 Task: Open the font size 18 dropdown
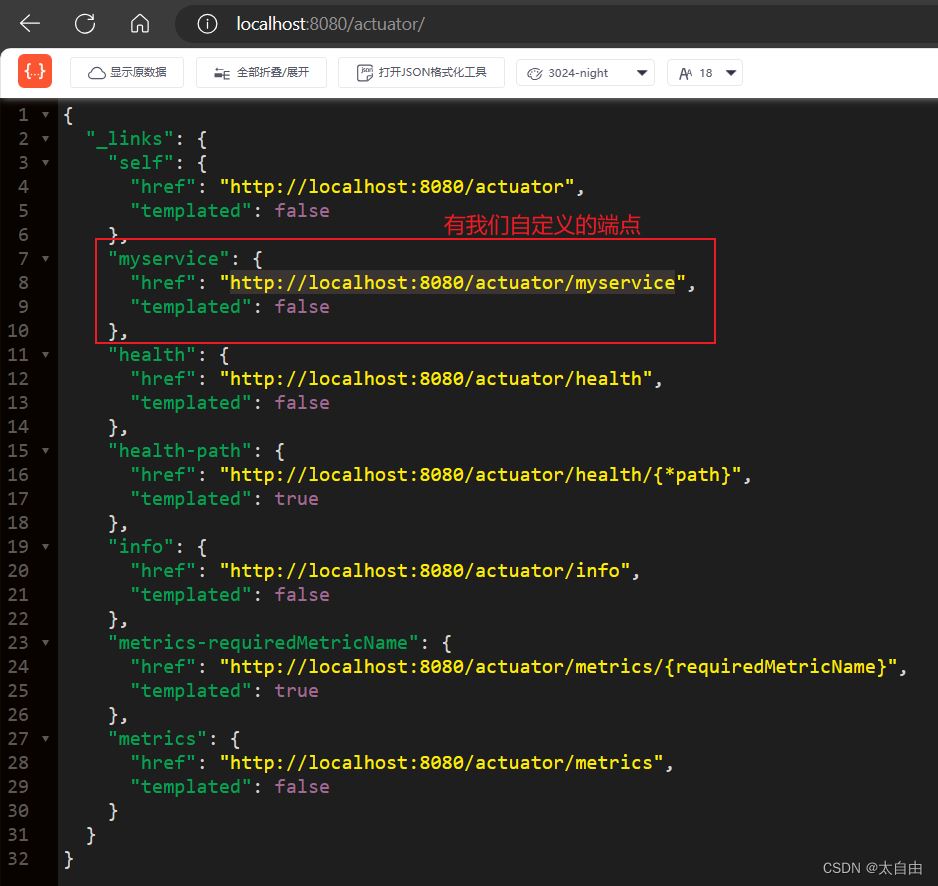[x=705, y=73]
